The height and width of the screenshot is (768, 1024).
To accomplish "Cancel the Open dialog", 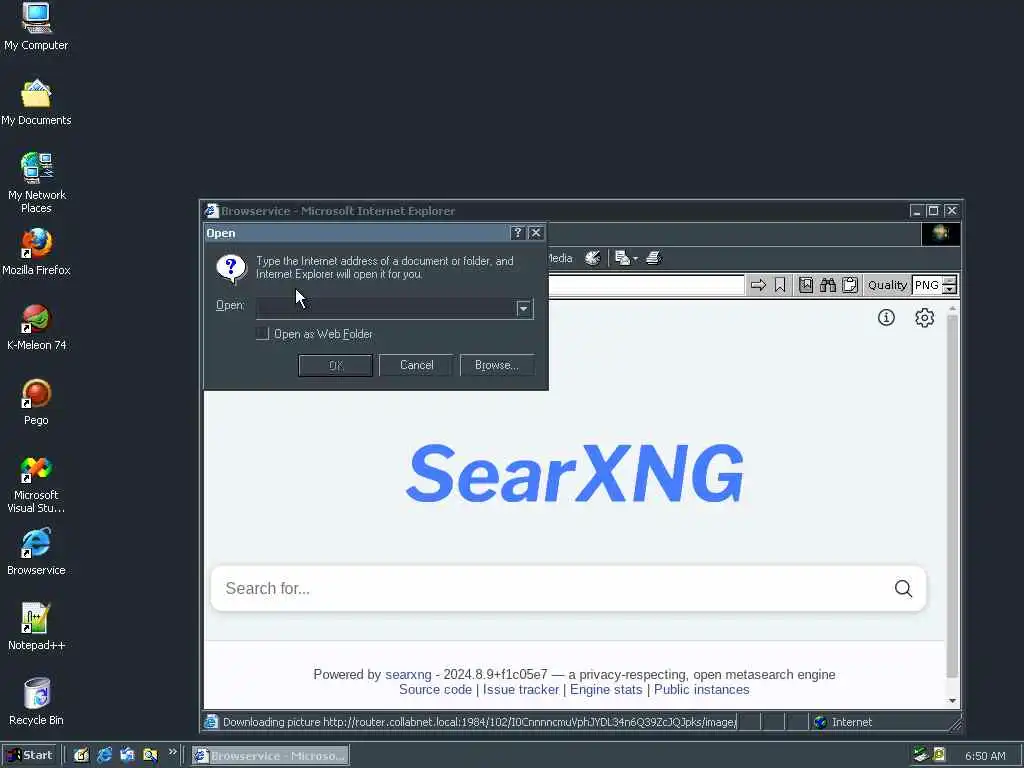I will pyautogui.click(x=417, y=365).
